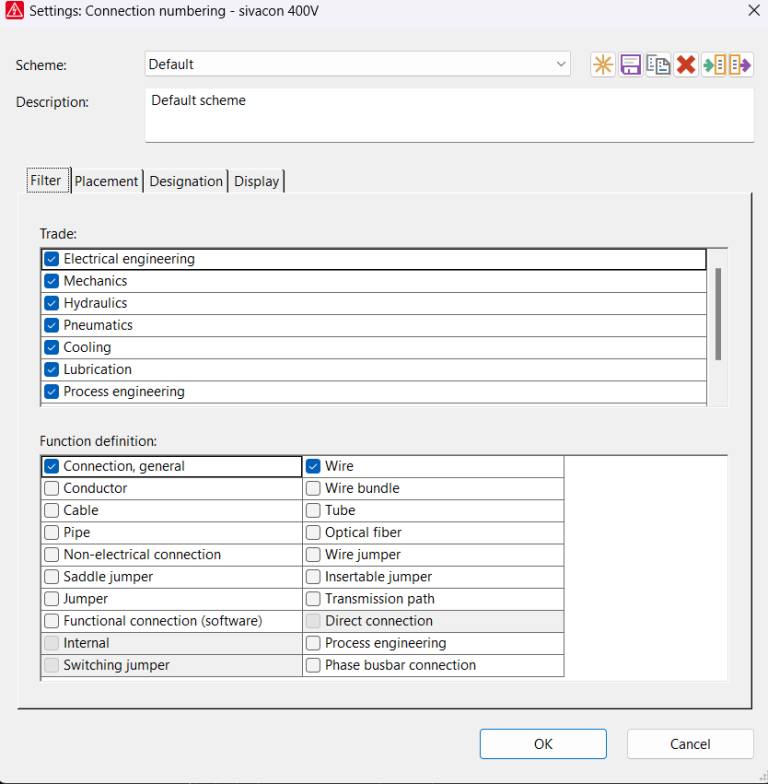This screenshot has height=784, width=768.
Task: Check the Tube function definition
Action: 313,510
